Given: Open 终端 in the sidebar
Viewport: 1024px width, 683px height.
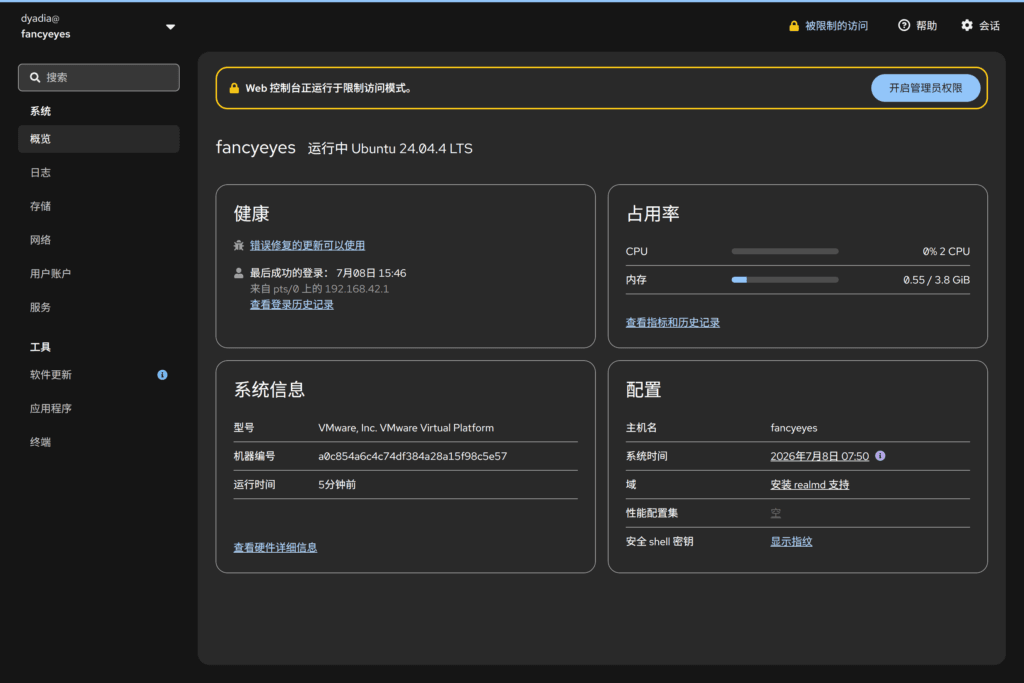Looking at the screenshot, I should 99,442.
